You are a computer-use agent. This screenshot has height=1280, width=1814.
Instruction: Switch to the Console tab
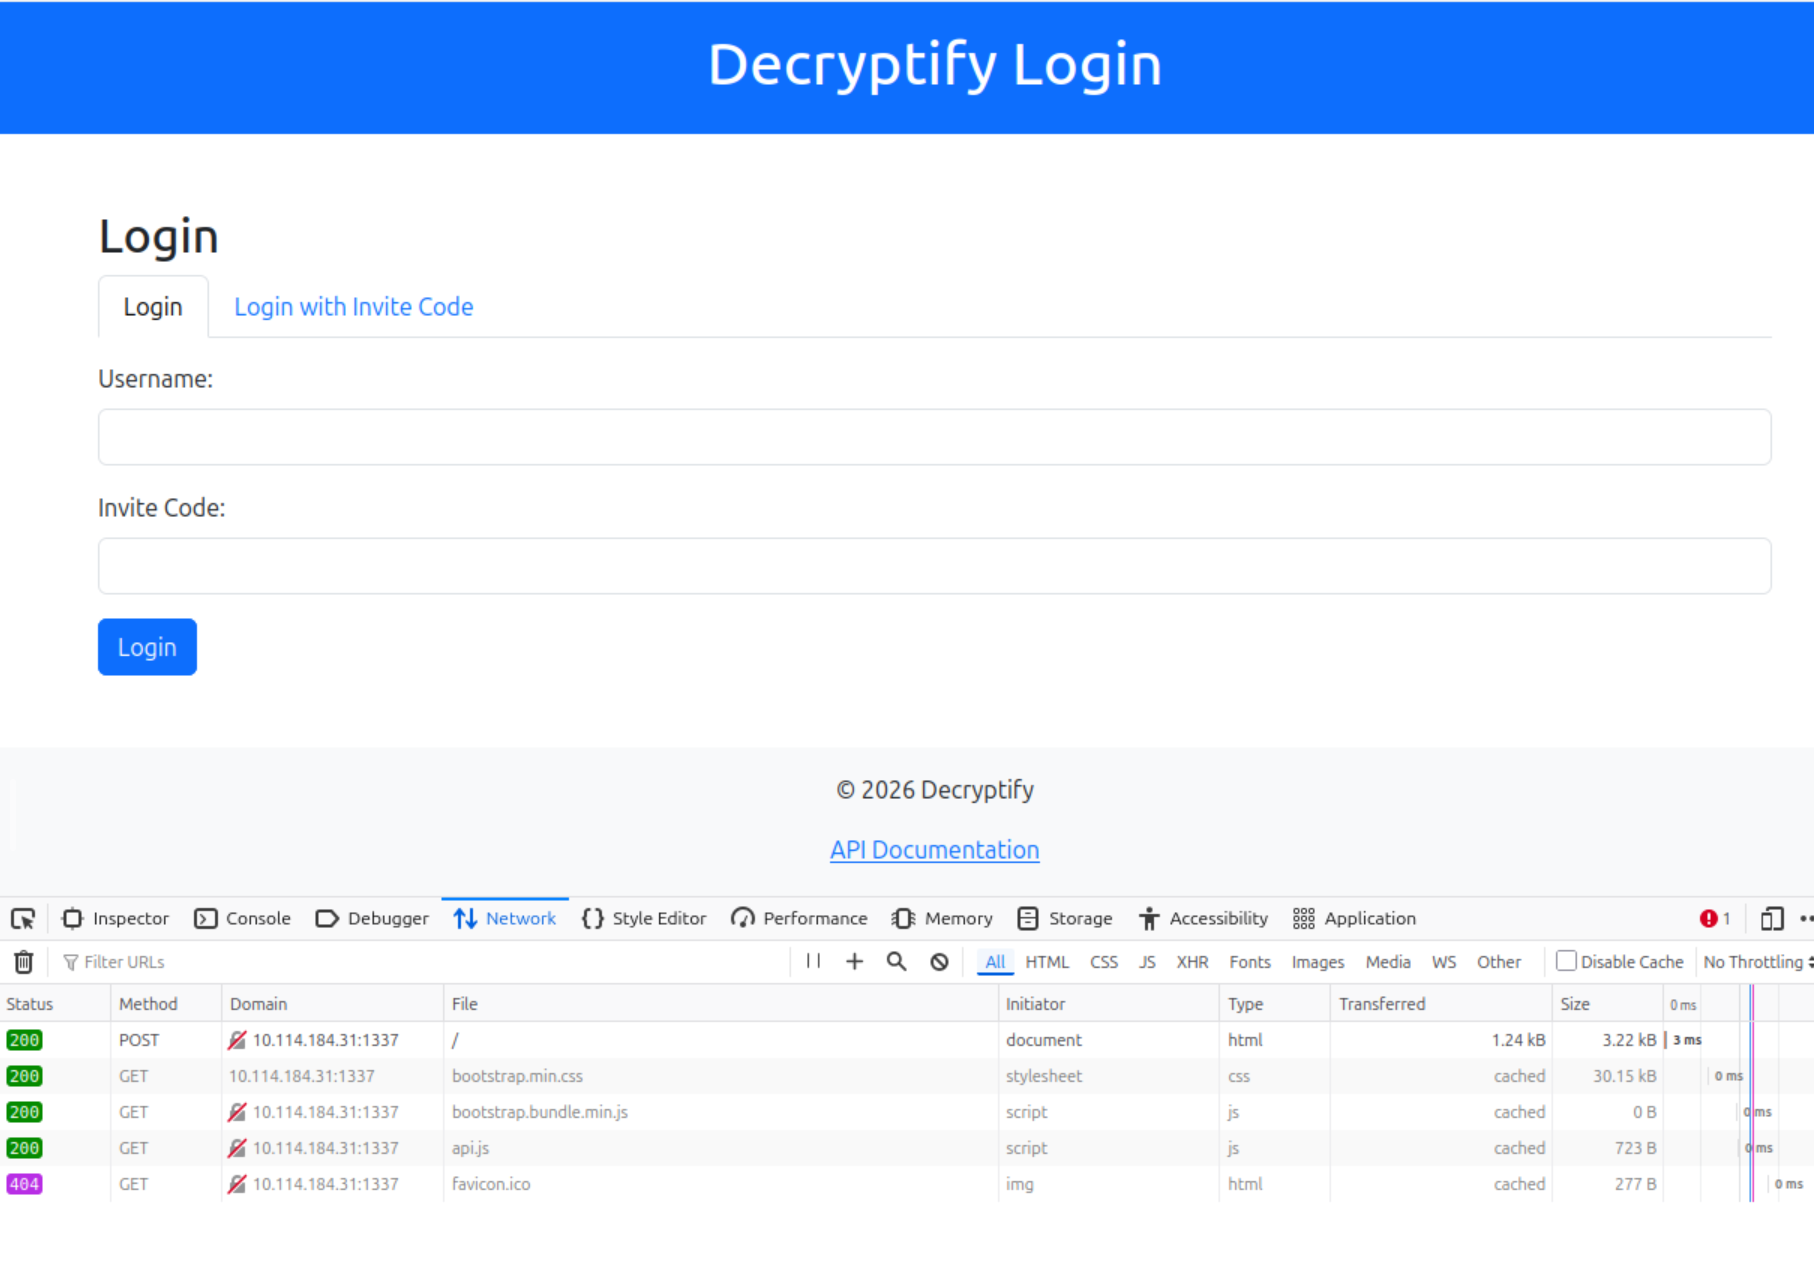coord(243,918)
